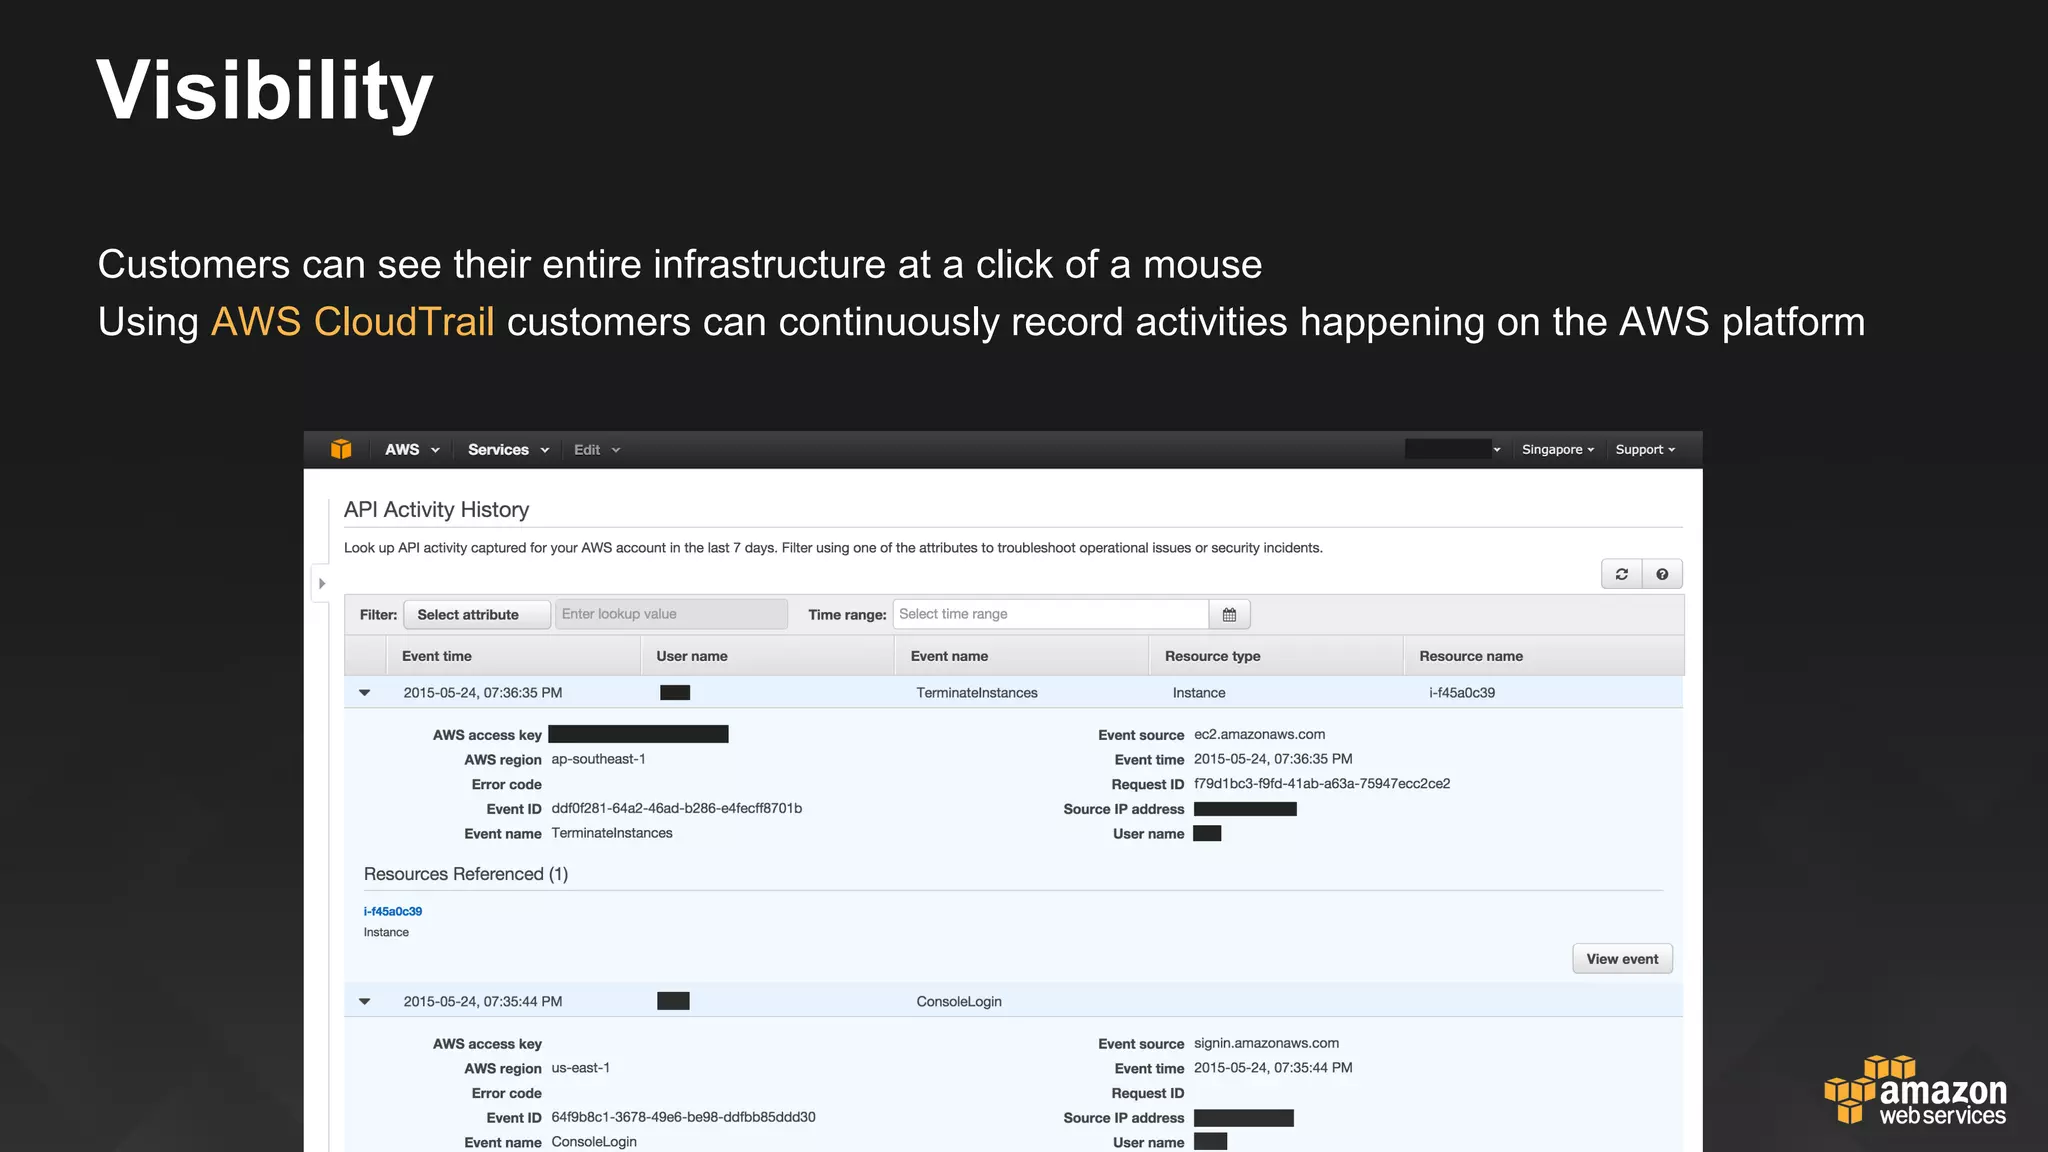
Task: Open the Support menu
Action: pos(1645,450)
